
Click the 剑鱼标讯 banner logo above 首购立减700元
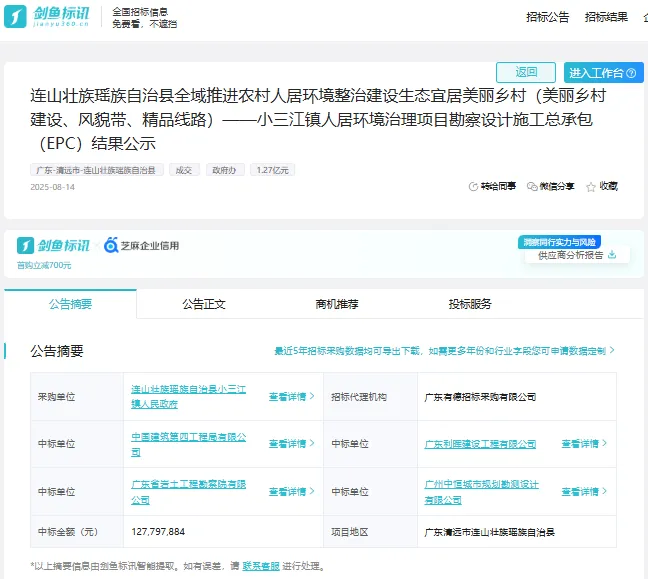[54, 245]
